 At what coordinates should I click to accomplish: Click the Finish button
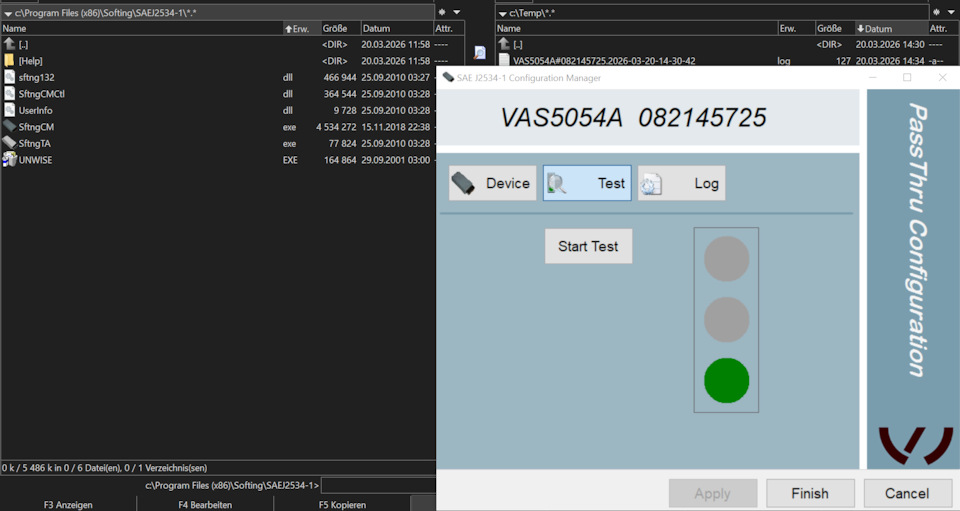click(810, 493)
